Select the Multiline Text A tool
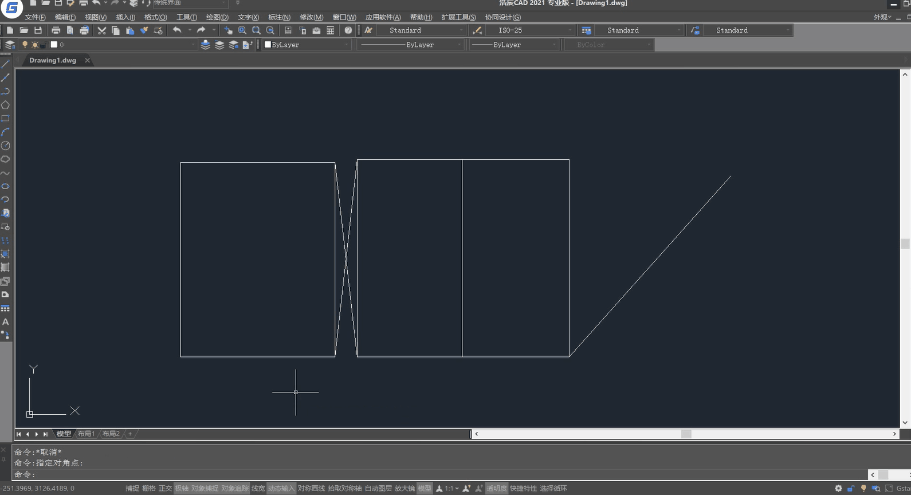911x495 pixels. pyautogui.click(x=5, y=322)
